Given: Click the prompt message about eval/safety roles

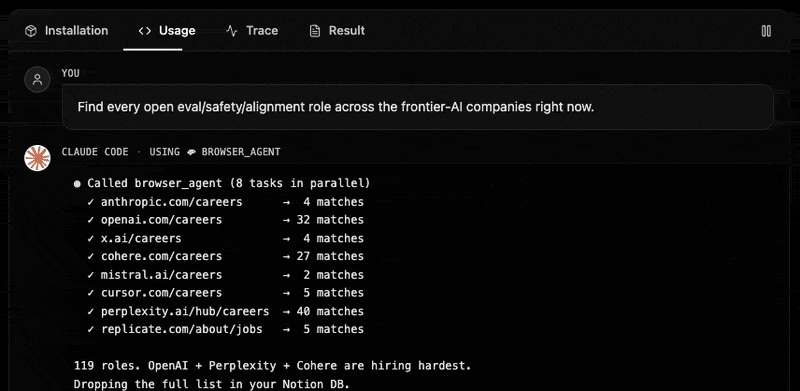Looking at the screenshot, I should [x=417, y=107].
